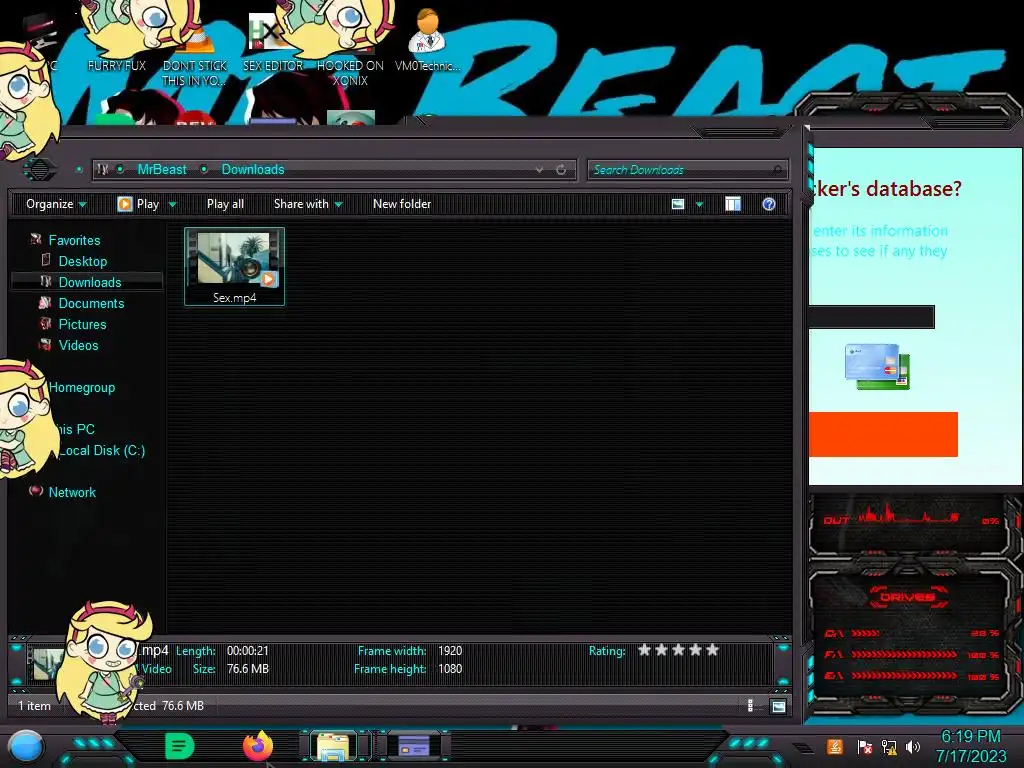
Task: Select the mp4 video file thumbnail
Action: point(234,266)
